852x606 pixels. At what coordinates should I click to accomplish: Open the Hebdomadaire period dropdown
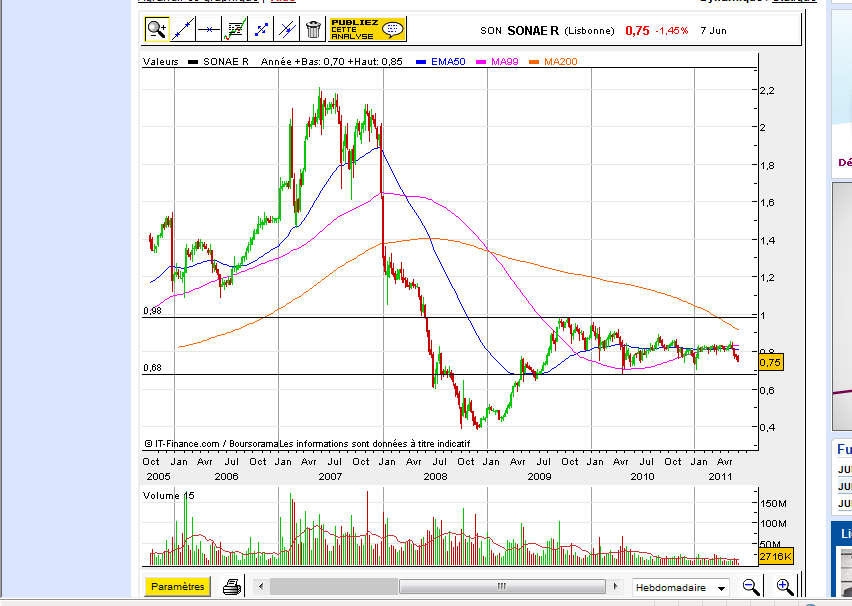[681, 588]
